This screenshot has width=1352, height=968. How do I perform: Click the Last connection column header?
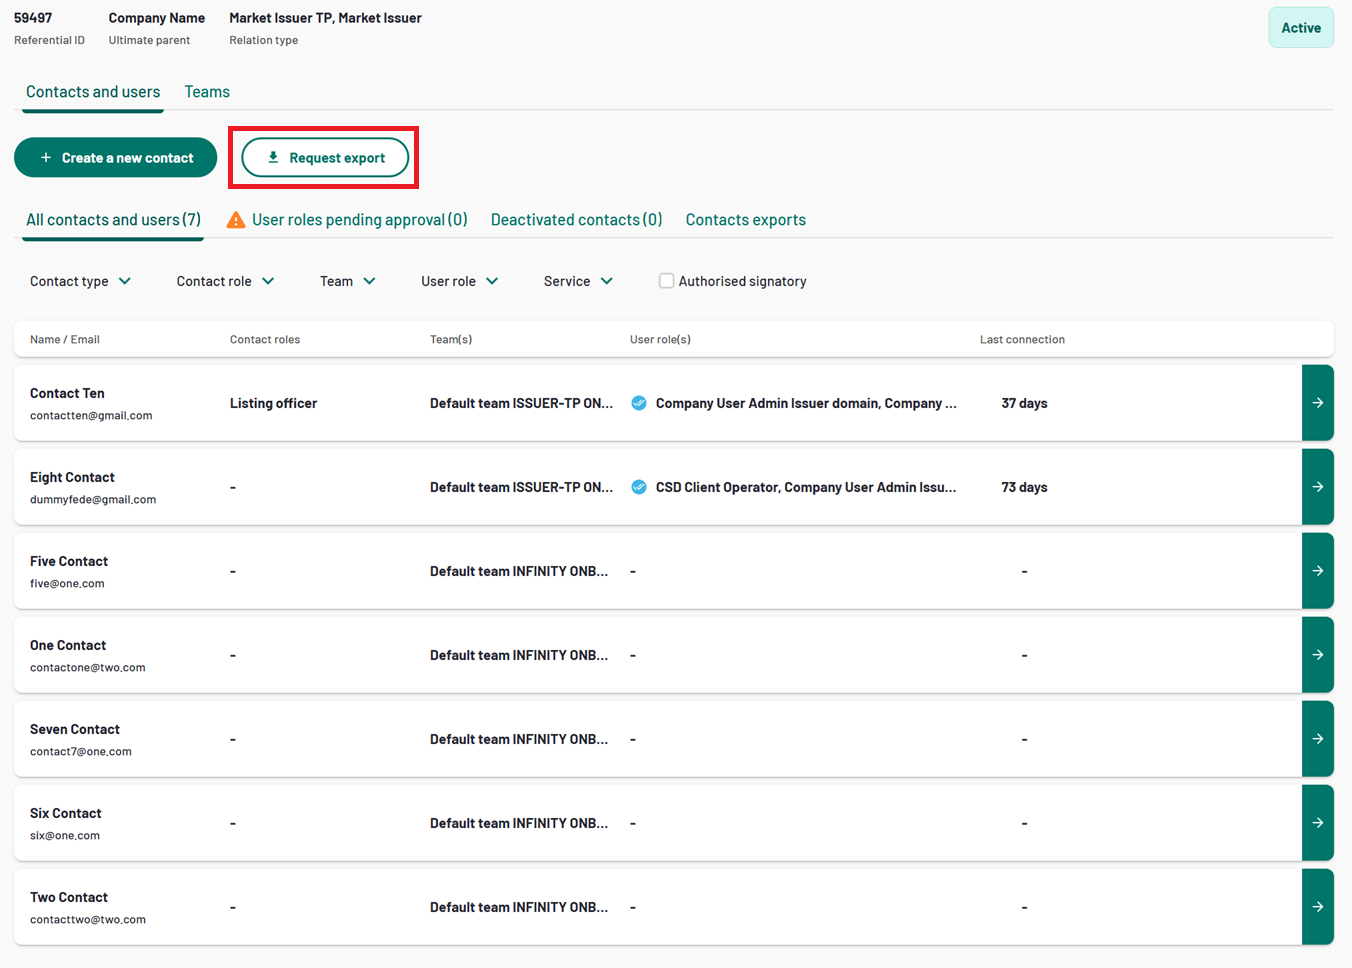click(x=1022, y=340)
